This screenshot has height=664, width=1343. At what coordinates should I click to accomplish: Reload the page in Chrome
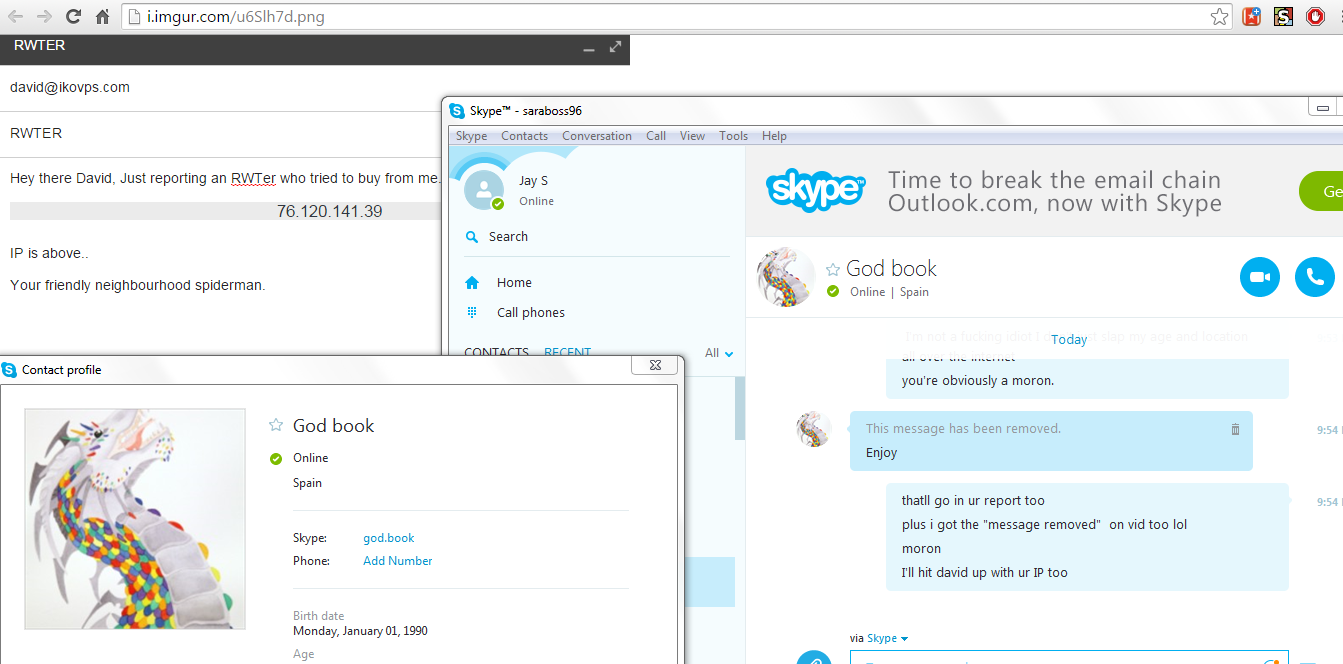[73, 16]
